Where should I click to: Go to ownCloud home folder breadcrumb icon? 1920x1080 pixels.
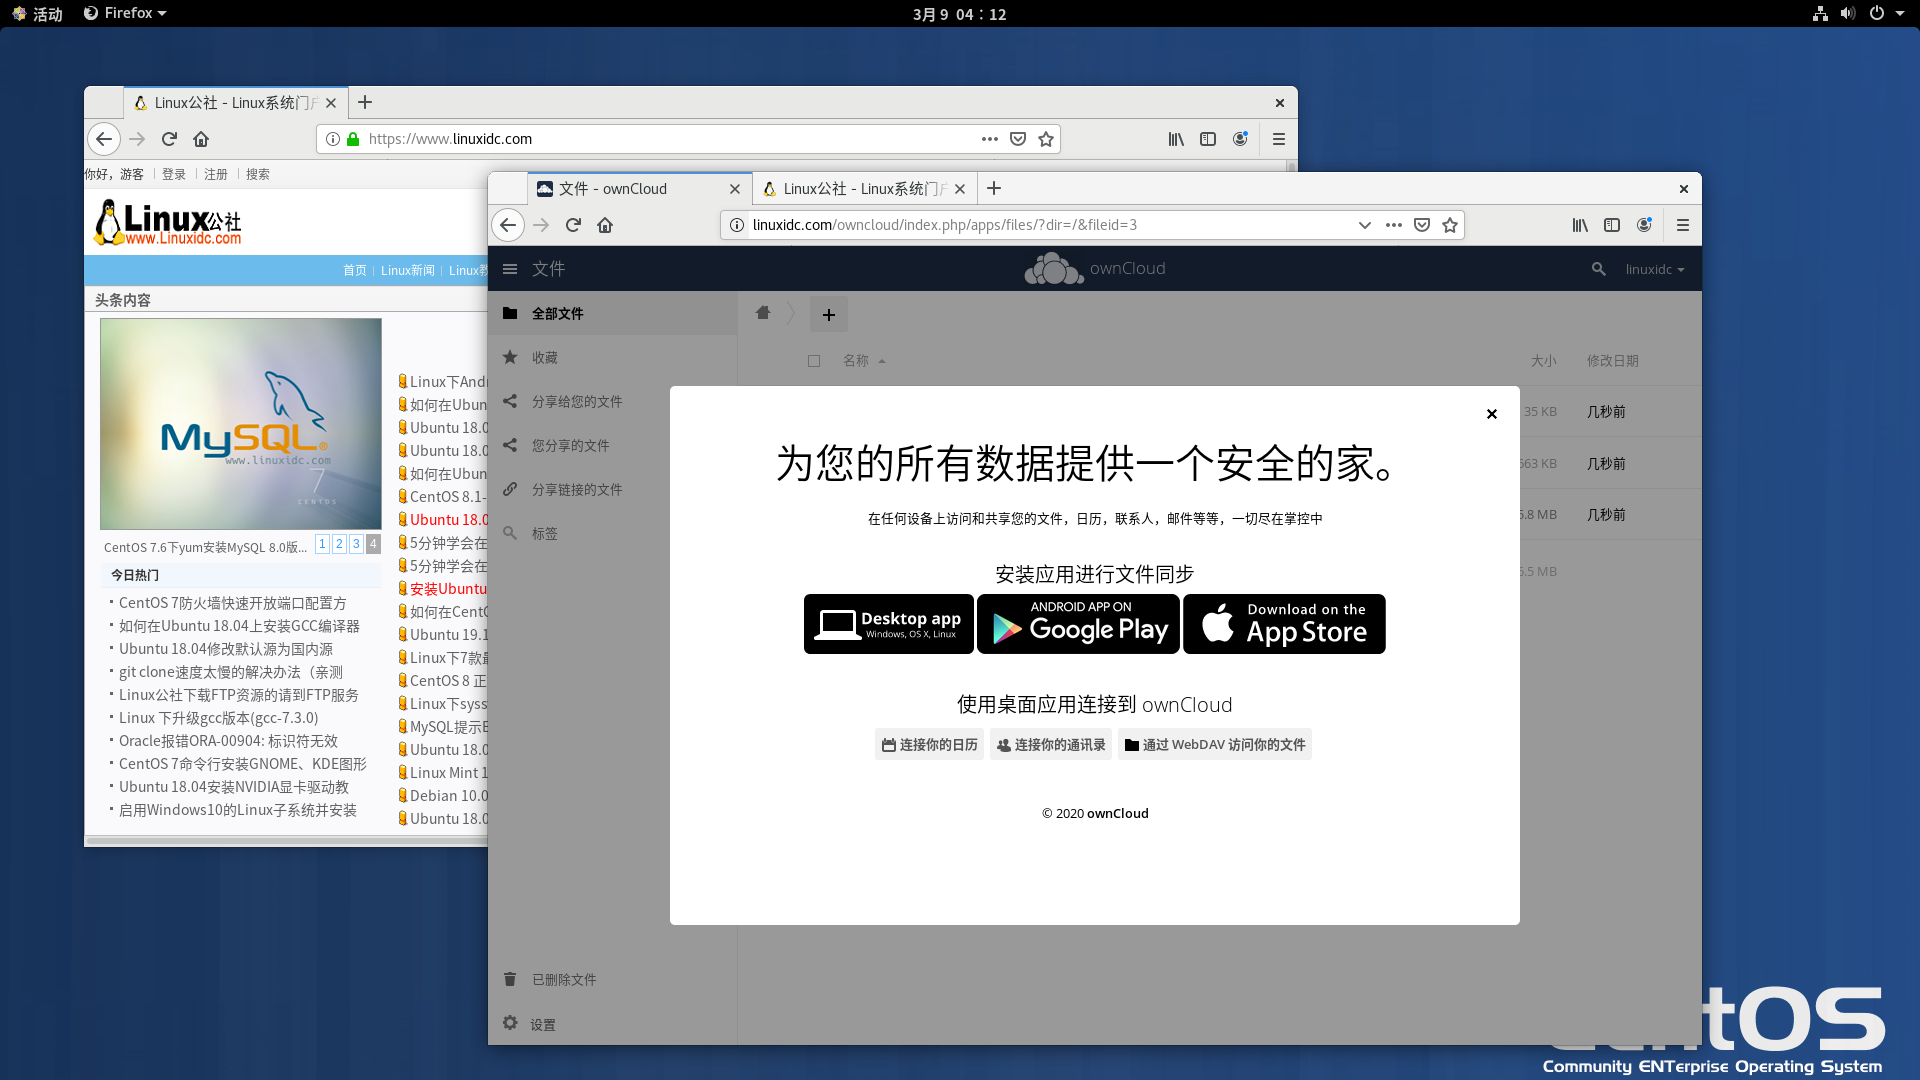pyautogui.click(x=763, y=313)
